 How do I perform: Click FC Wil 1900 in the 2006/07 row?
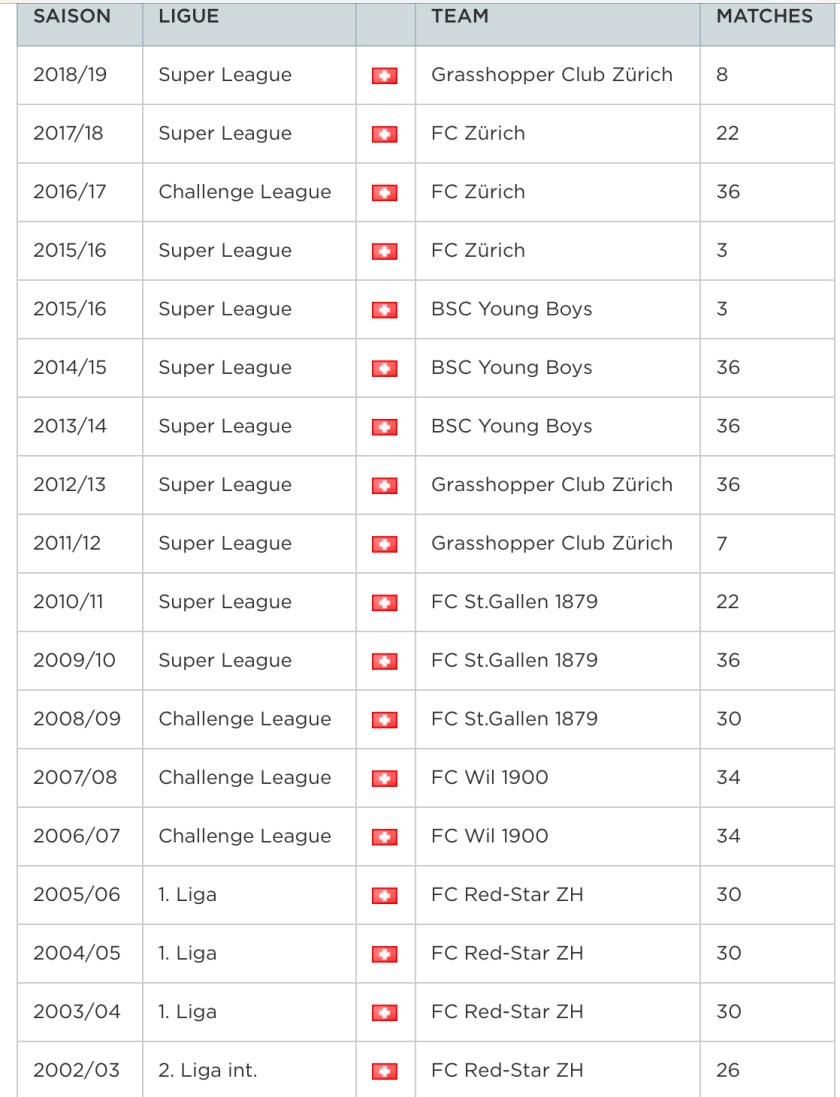coord(490,836)
